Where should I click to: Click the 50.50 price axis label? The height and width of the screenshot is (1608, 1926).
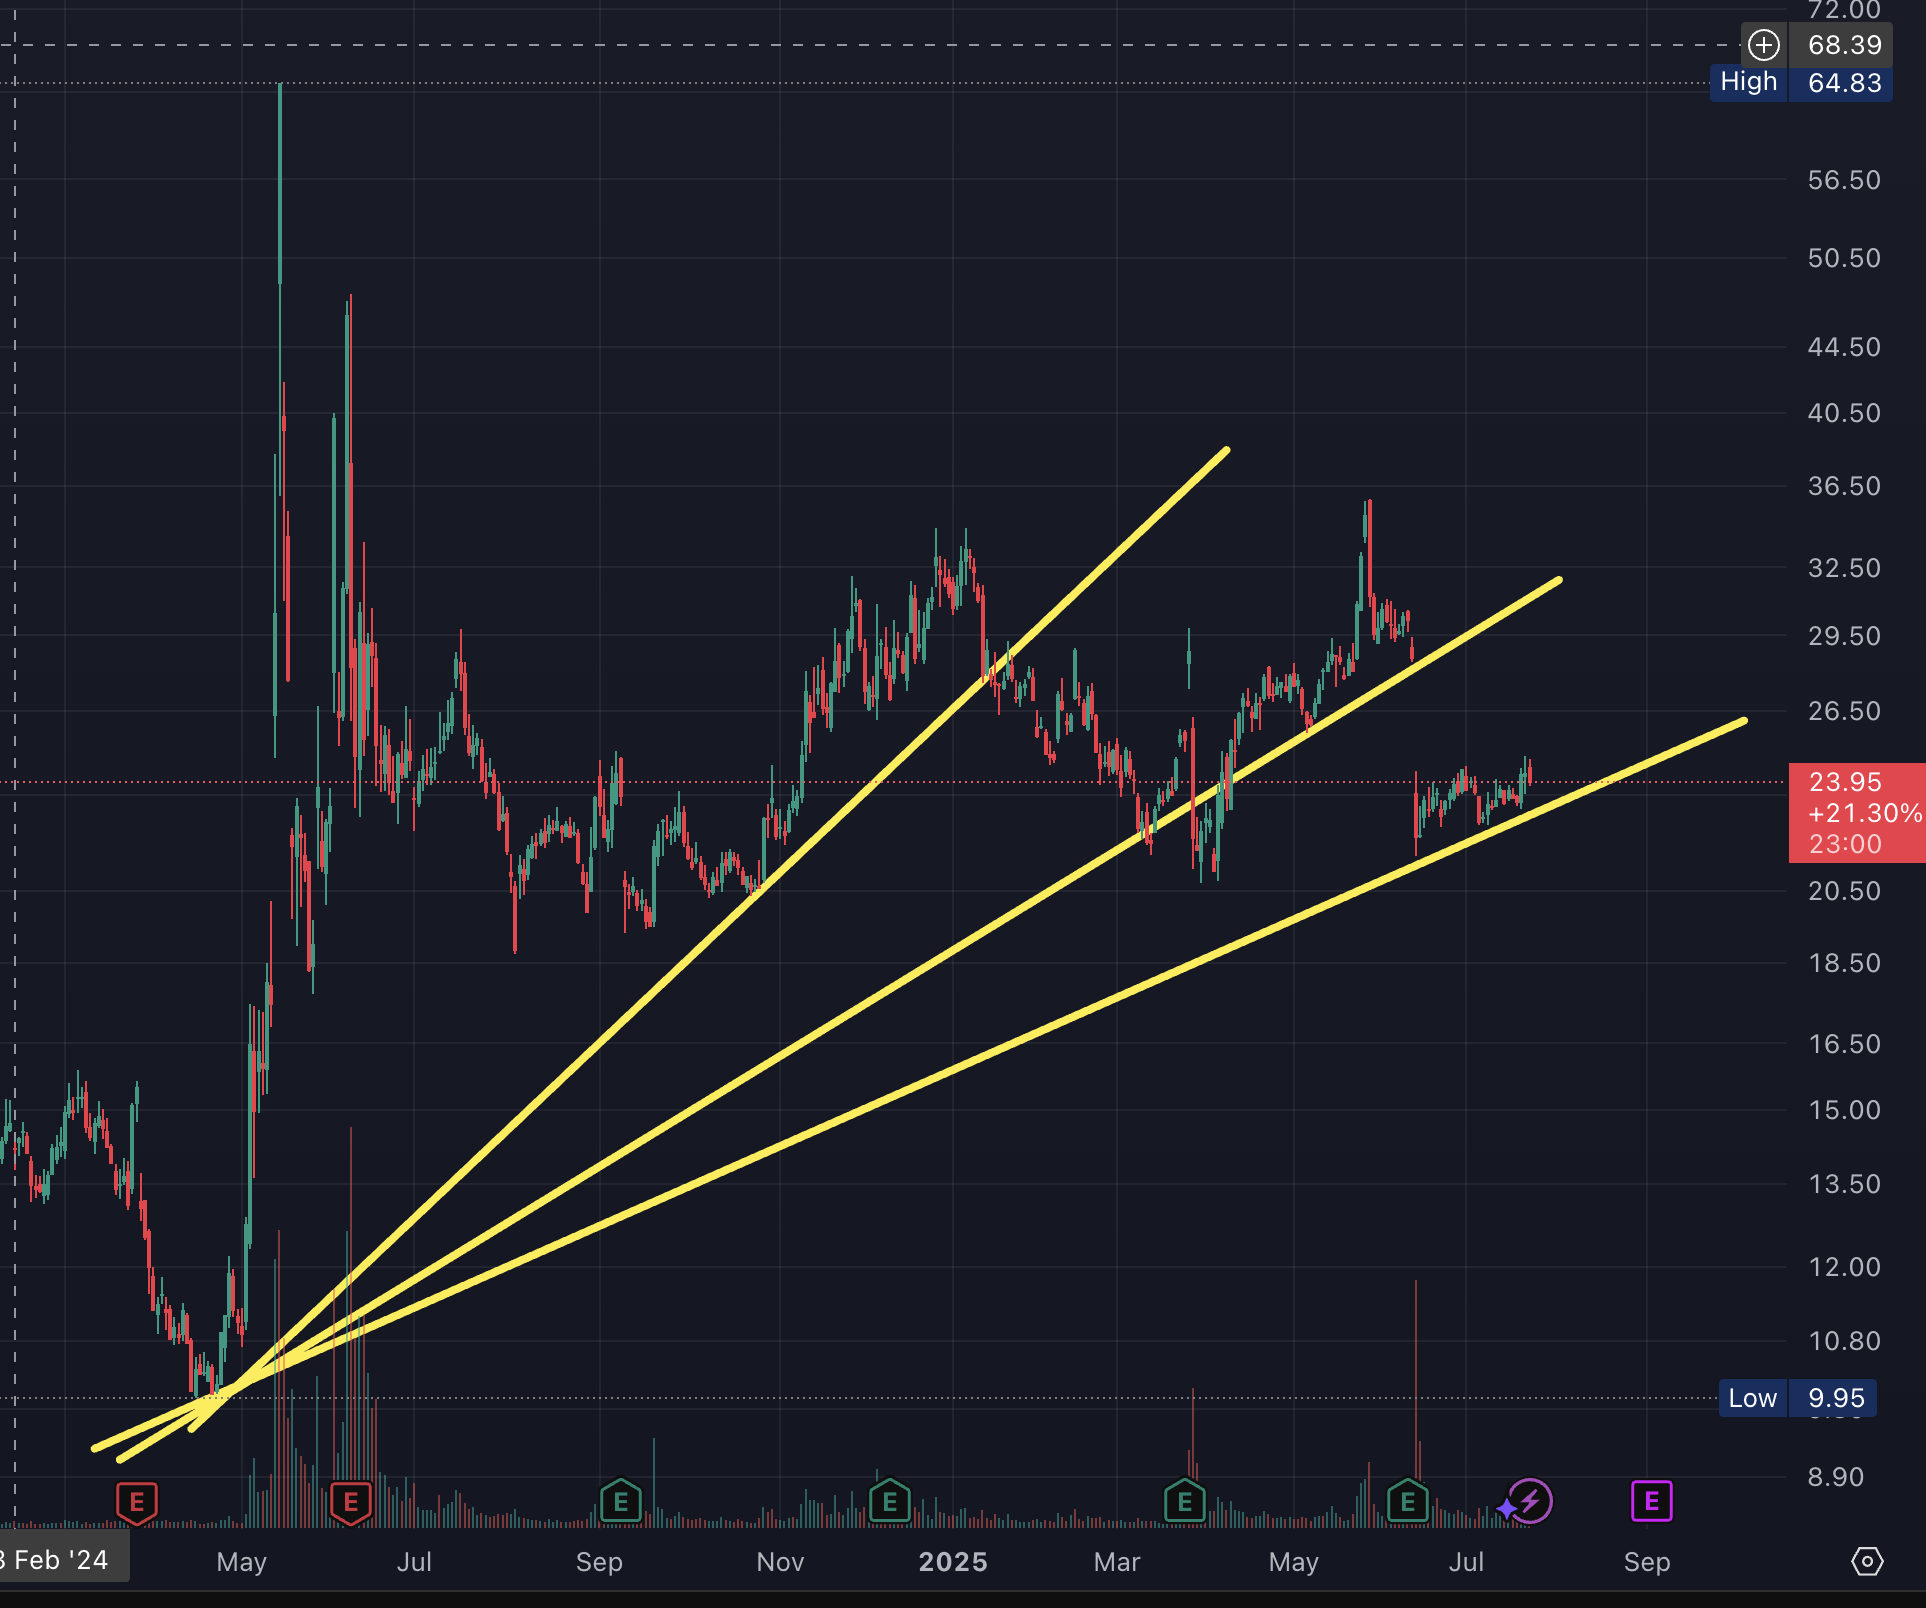point(1844,258)
